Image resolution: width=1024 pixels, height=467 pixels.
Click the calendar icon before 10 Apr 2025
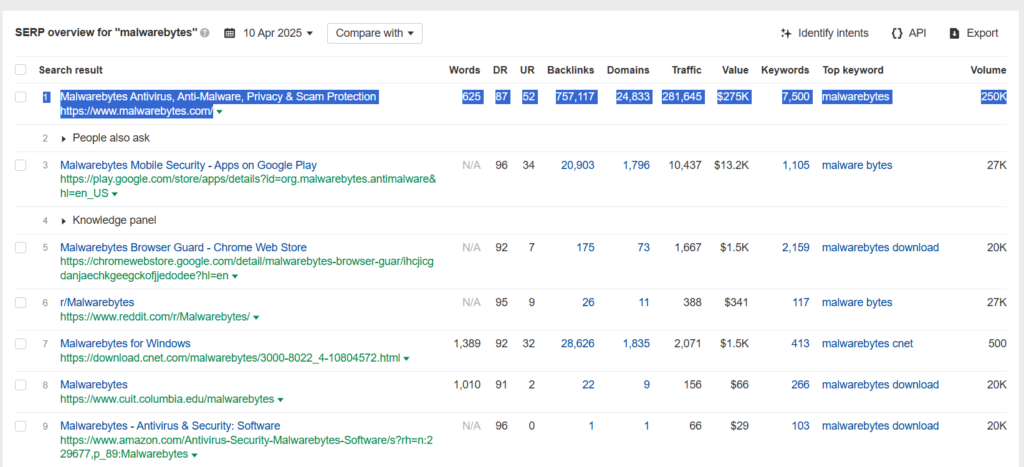click(x=229, y=33)
